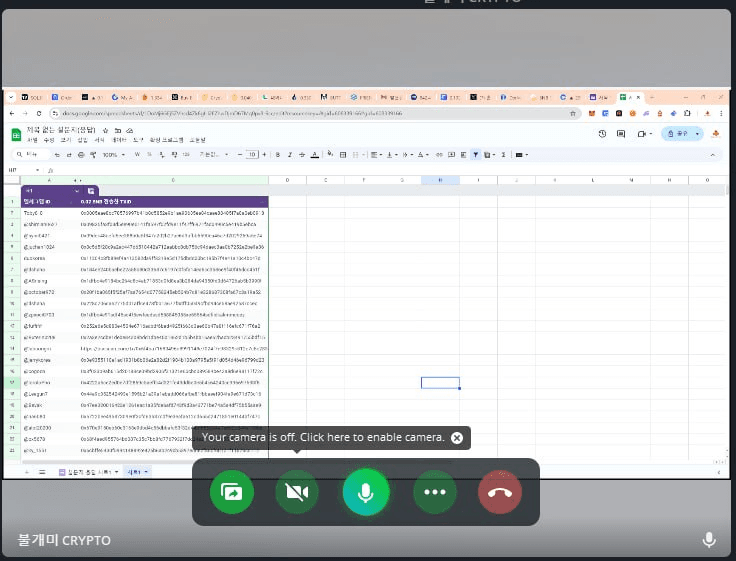Click the 'Your camera is off' tooltip text

(323, 438)
